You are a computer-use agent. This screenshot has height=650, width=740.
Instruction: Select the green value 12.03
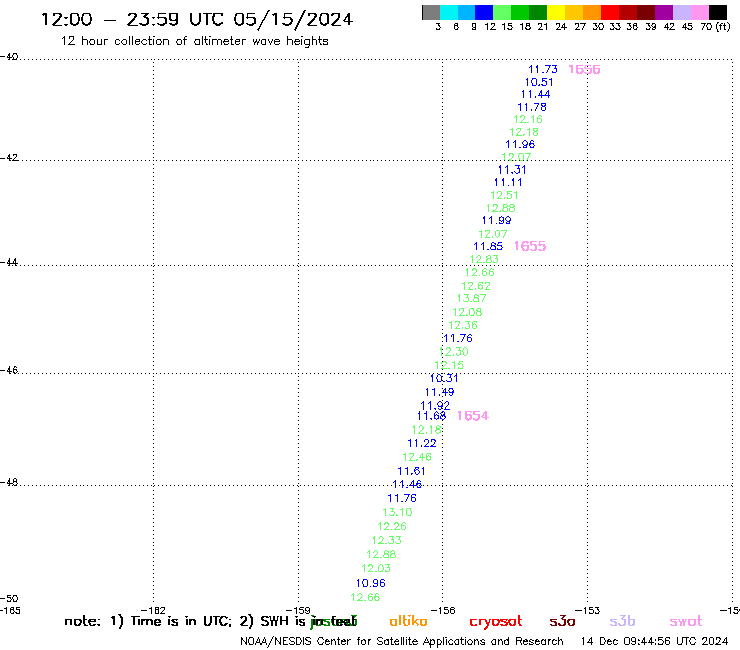click(x=376, y=568)
